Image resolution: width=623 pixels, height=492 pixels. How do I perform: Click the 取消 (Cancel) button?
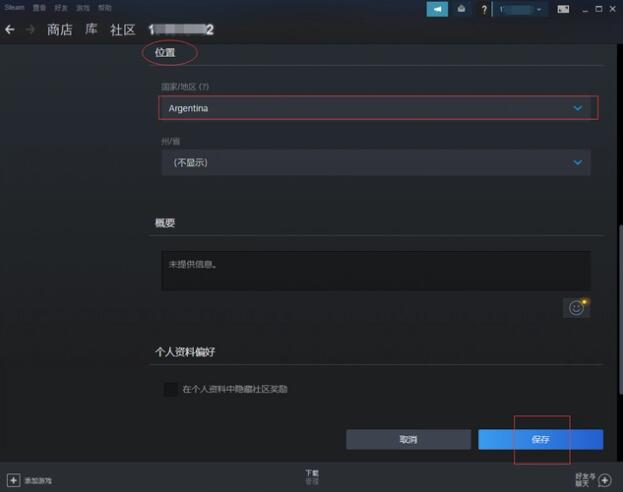coord(408,440)
